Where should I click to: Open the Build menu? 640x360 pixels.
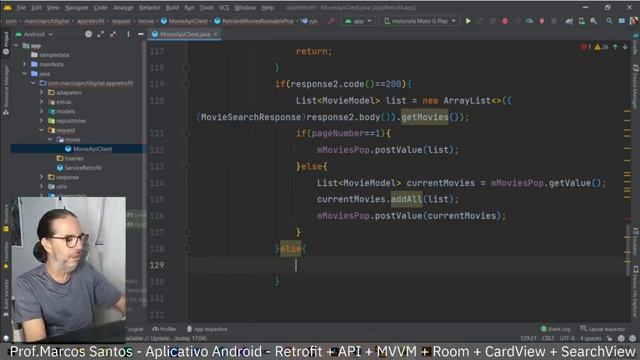[172, 7]
